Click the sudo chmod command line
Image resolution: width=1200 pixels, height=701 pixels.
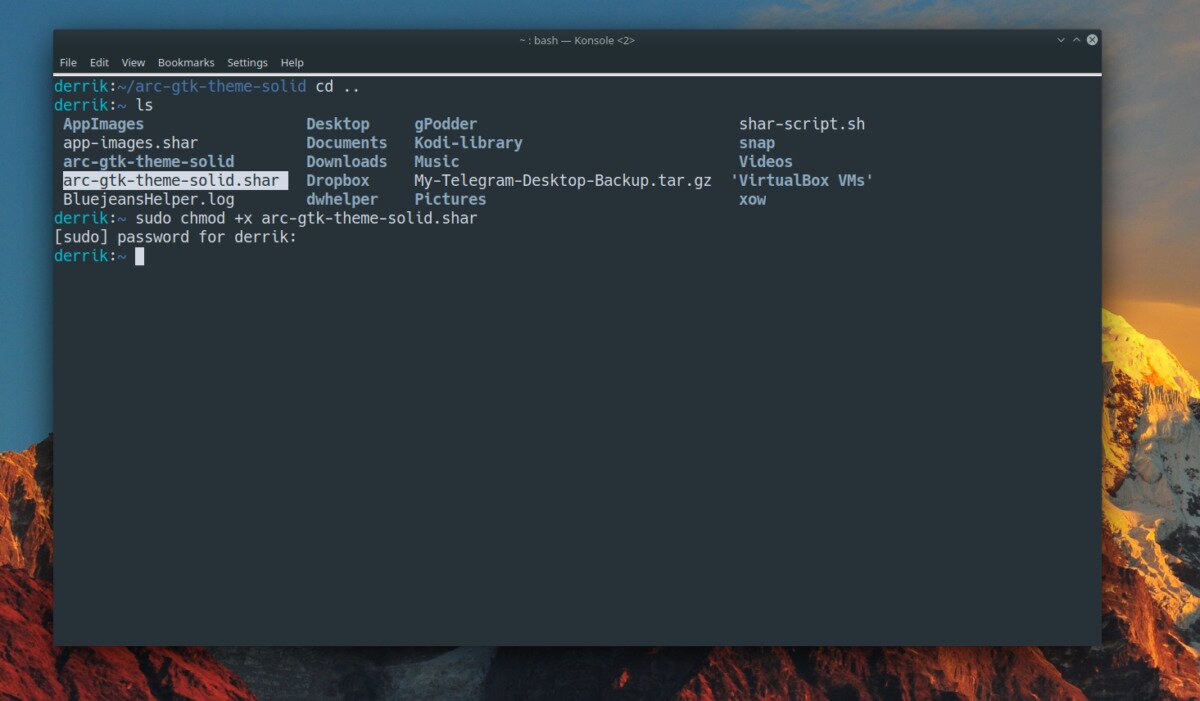306,218
